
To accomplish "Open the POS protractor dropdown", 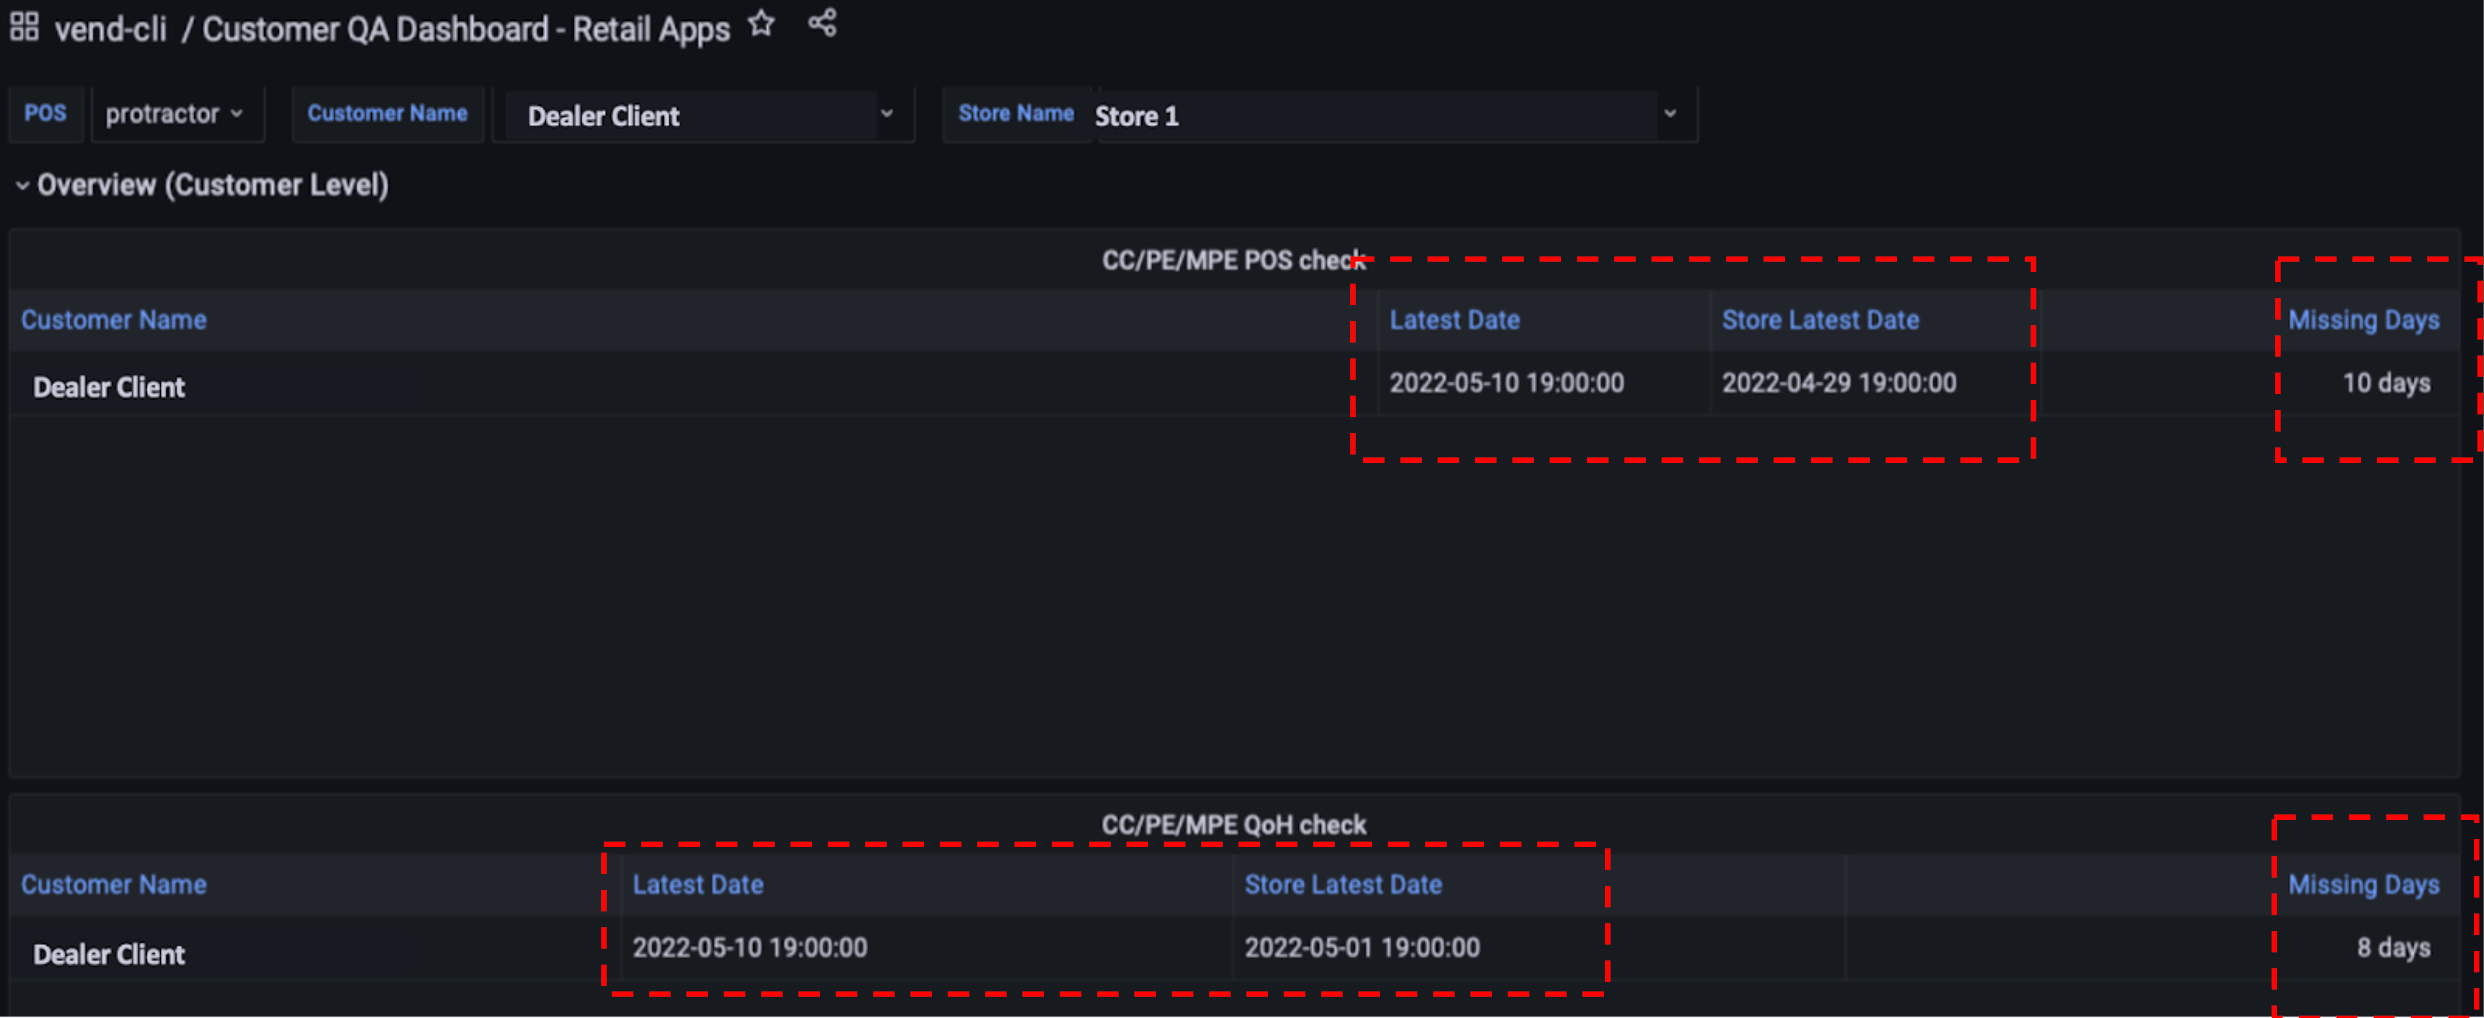I will pos(176,114).
